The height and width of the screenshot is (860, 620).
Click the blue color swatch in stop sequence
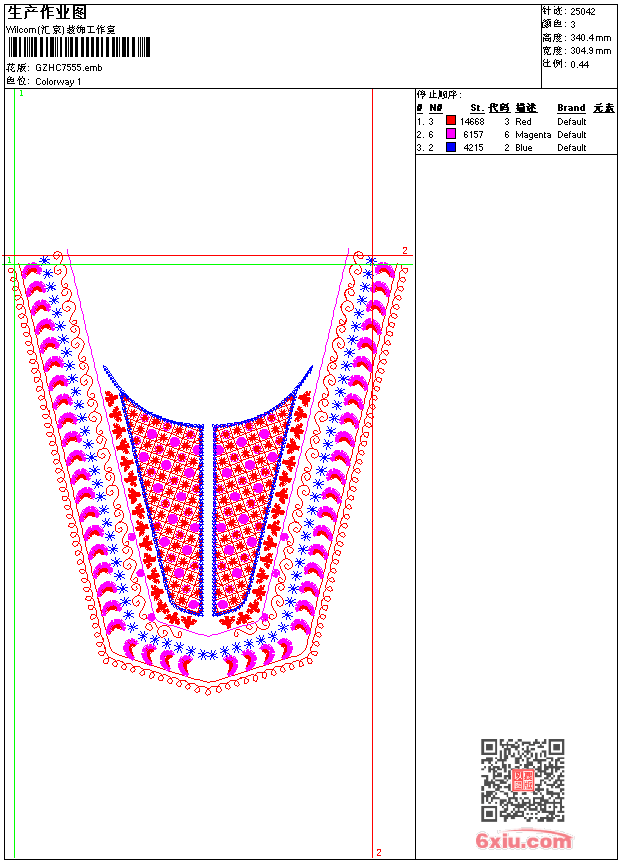[451, 147]
